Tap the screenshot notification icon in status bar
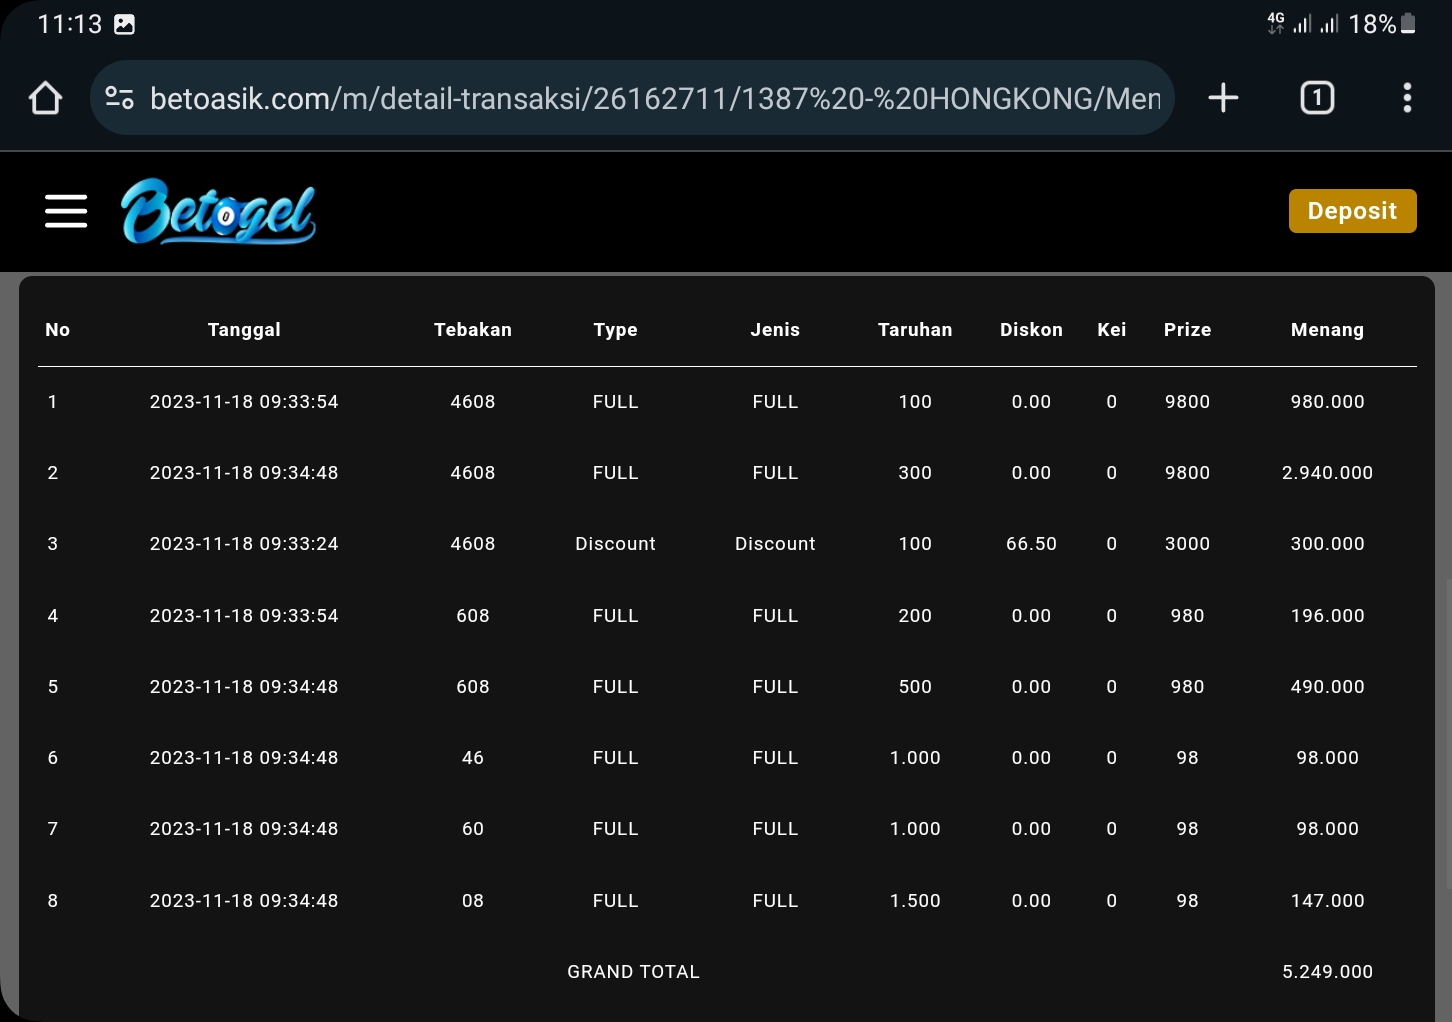1452x1022 pixels. click(x=125, y=24)
